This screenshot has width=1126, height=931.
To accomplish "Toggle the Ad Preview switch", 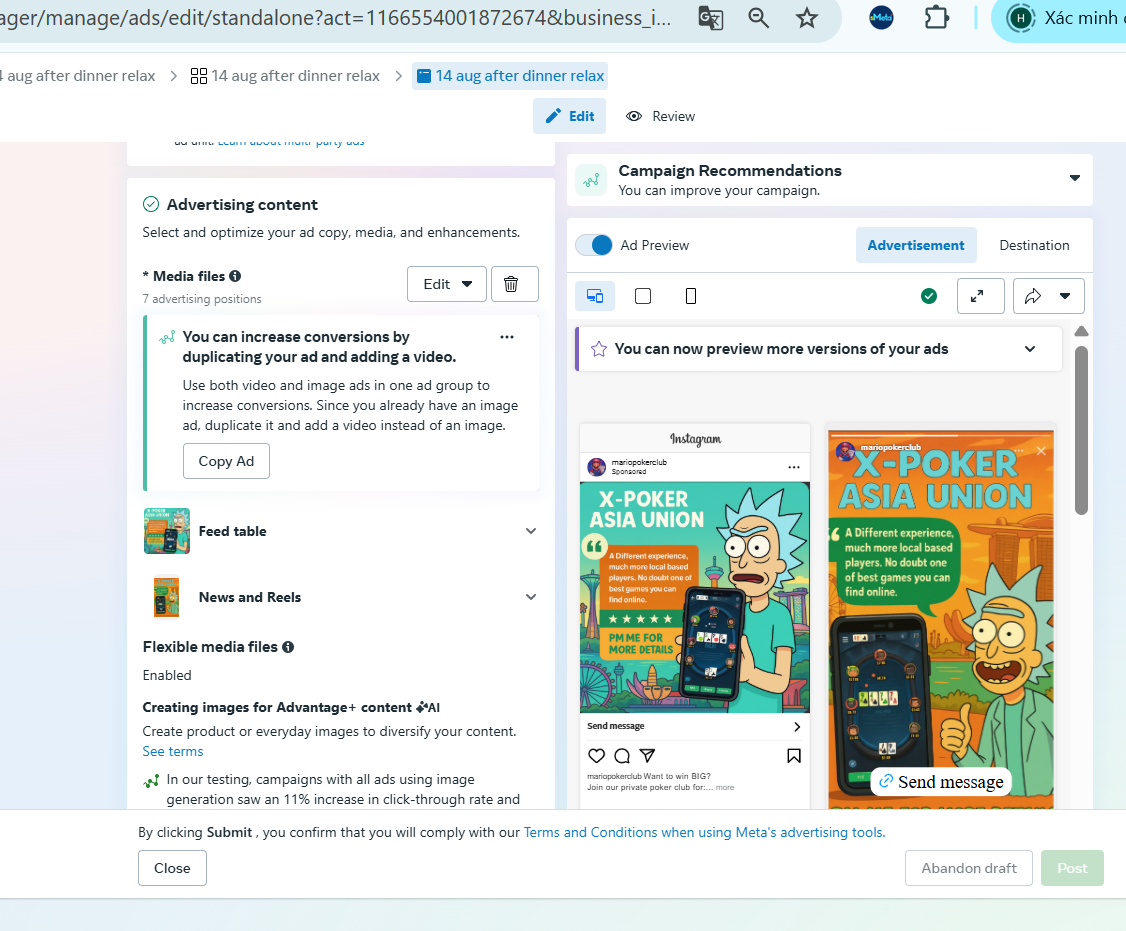I will click(x=594, y=245).
